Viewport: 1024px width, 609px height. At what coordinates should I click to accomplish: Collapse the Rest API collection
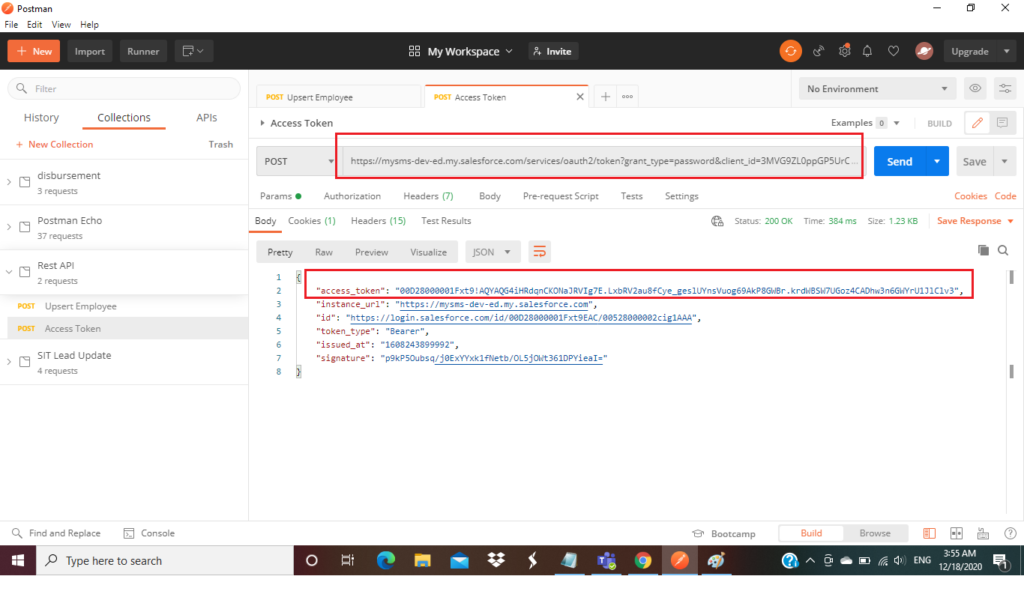(x=9, y=272)
